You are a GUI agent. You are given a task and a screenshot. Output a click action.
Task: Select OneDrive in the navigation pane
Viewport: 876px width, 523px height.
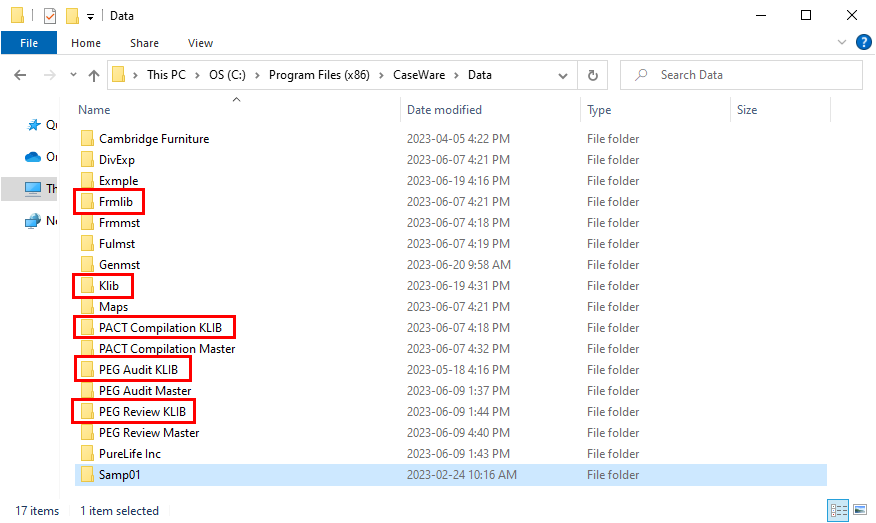point(41,157)
